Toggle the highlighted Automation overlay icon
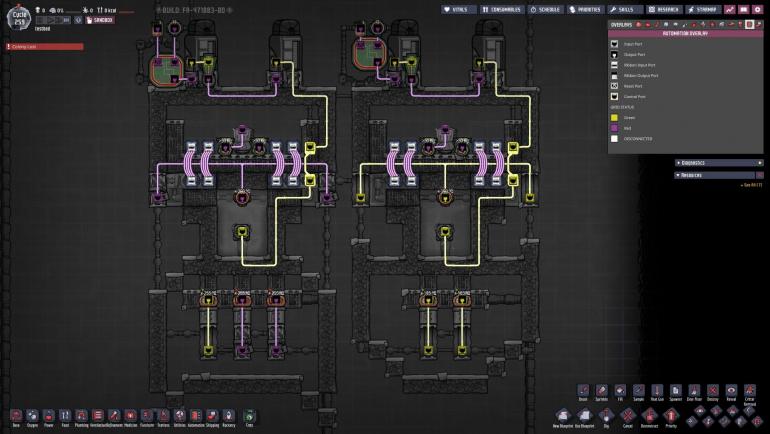Viewport: 770px width, 434px height. (749, 24)
